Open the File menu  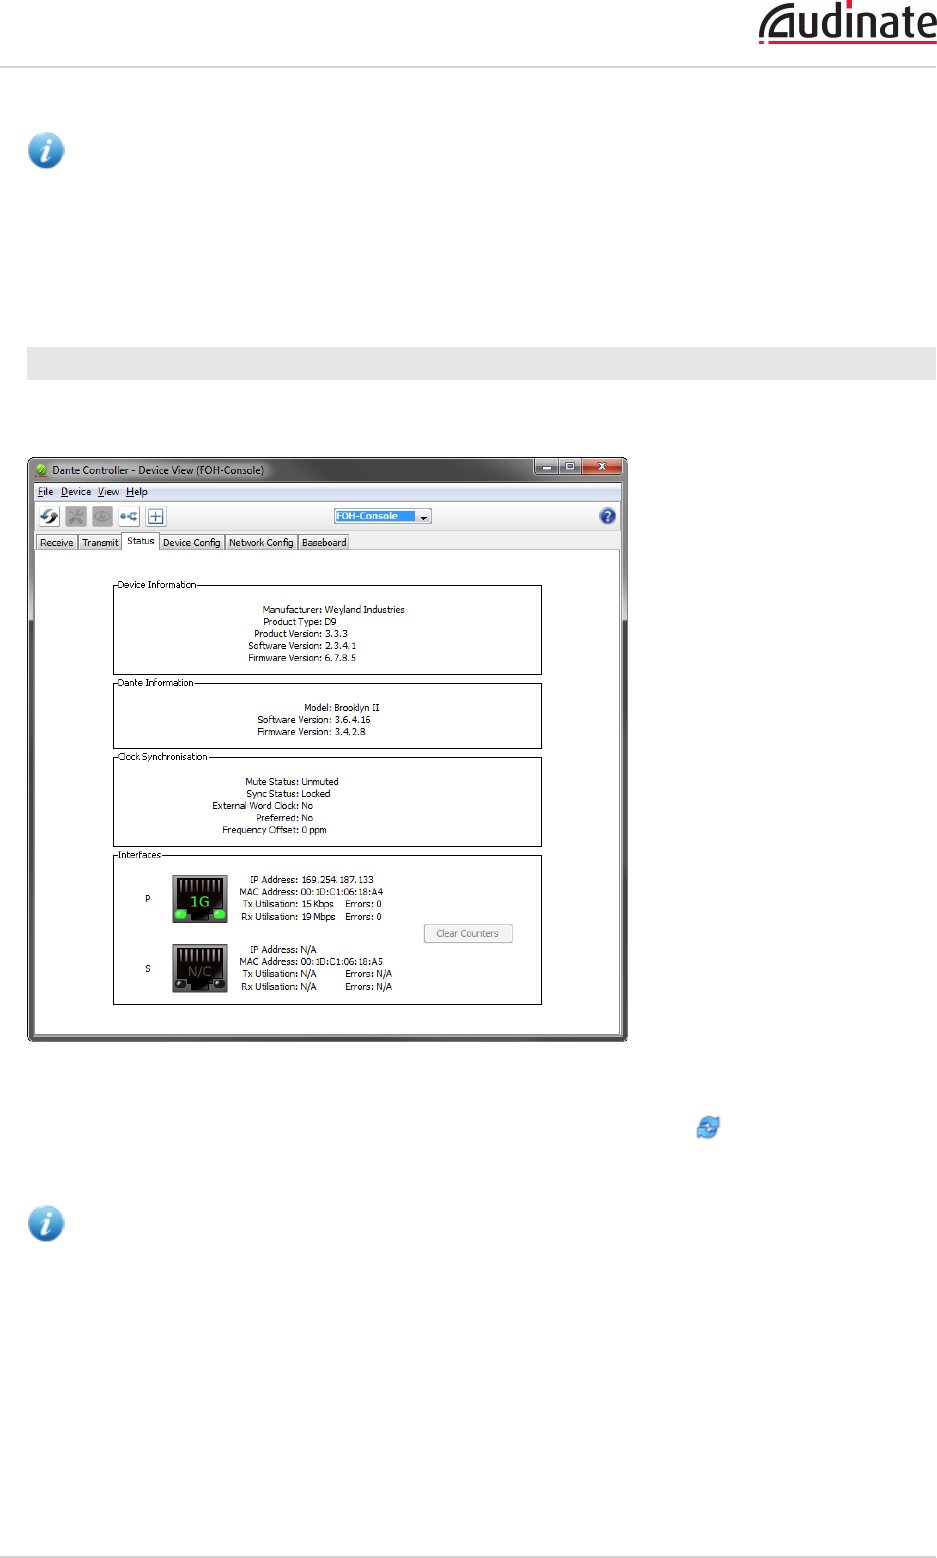45,492
